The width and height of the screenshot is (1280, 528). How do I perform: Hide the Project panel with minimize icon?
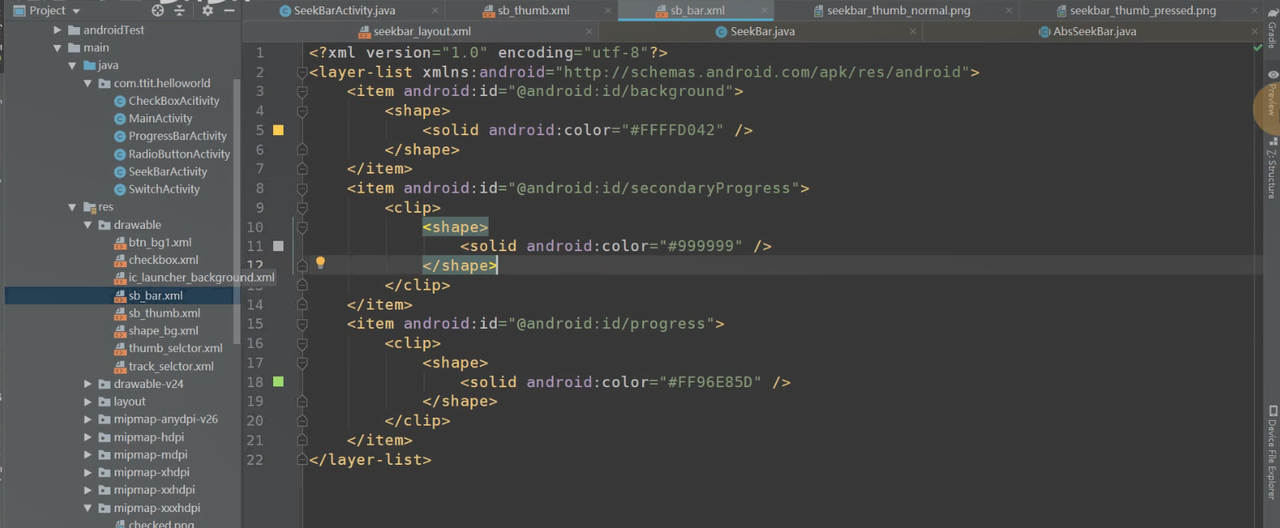pyautogui.click(x=229, y=11)
